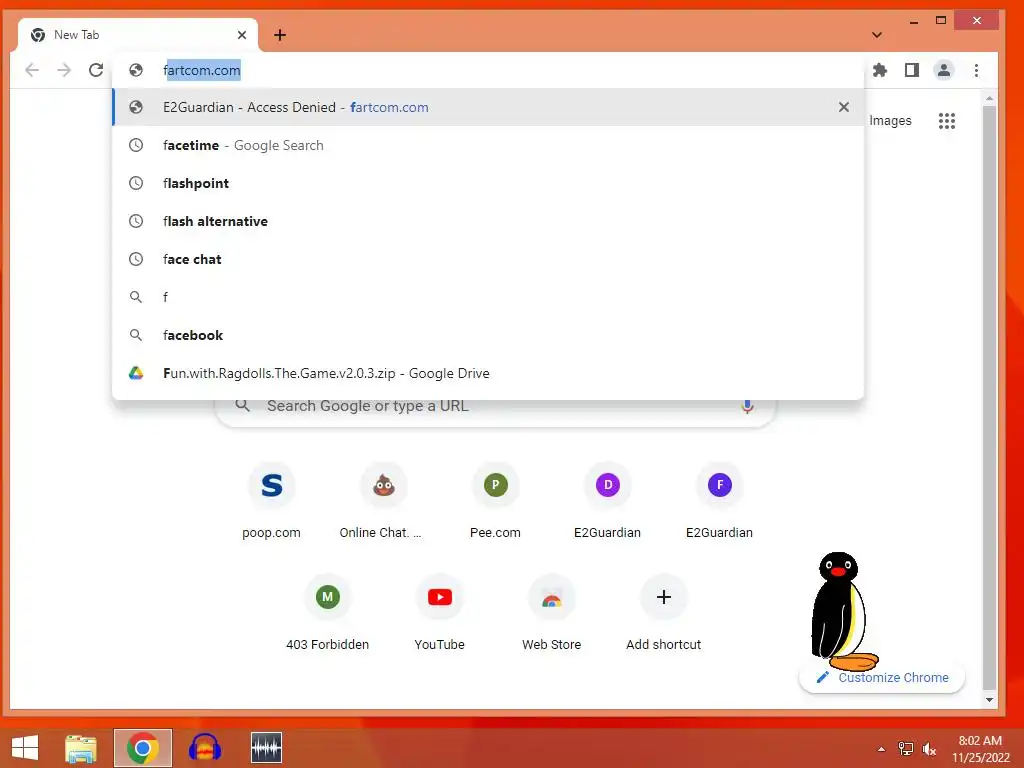This screenshot has width=1024, height=768.
Task: Open the waveform app taskbar icon
Action: 266,748
